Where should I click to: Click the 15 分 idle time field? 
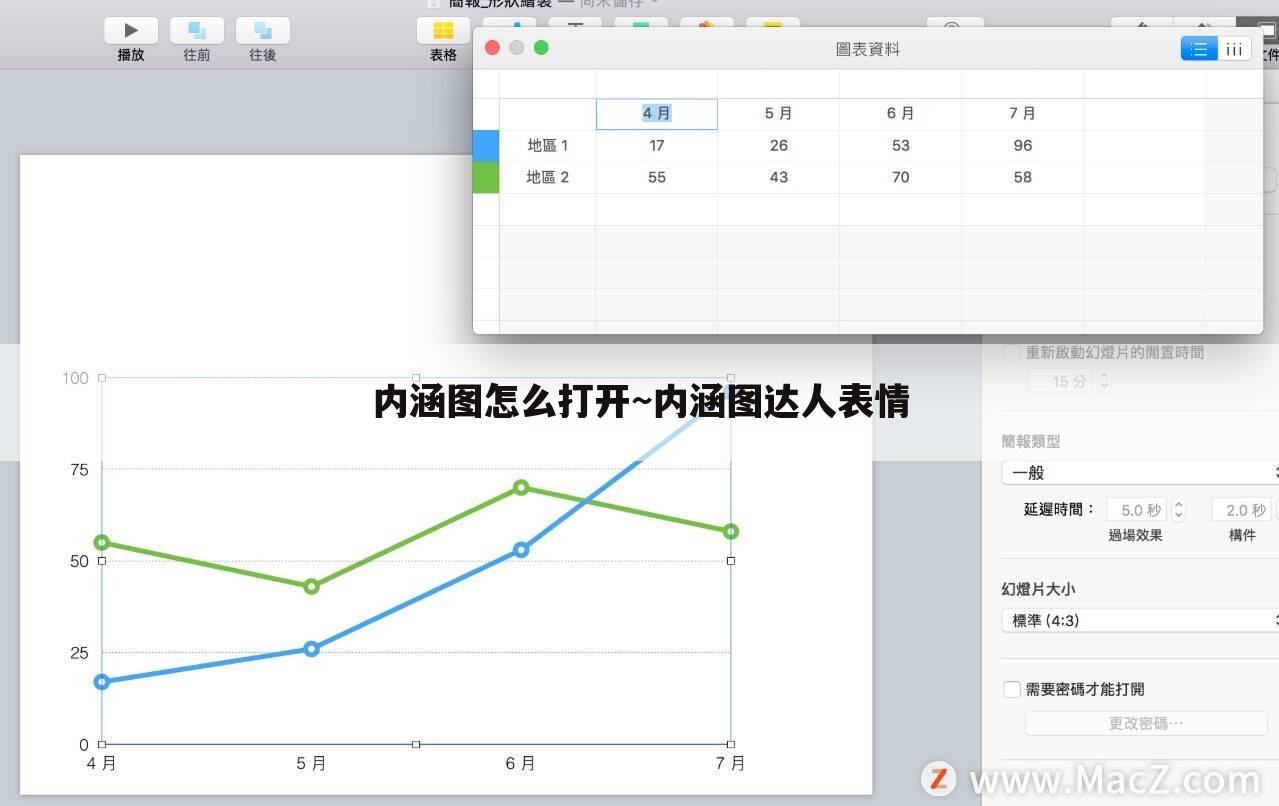[x=1062, y=381]
